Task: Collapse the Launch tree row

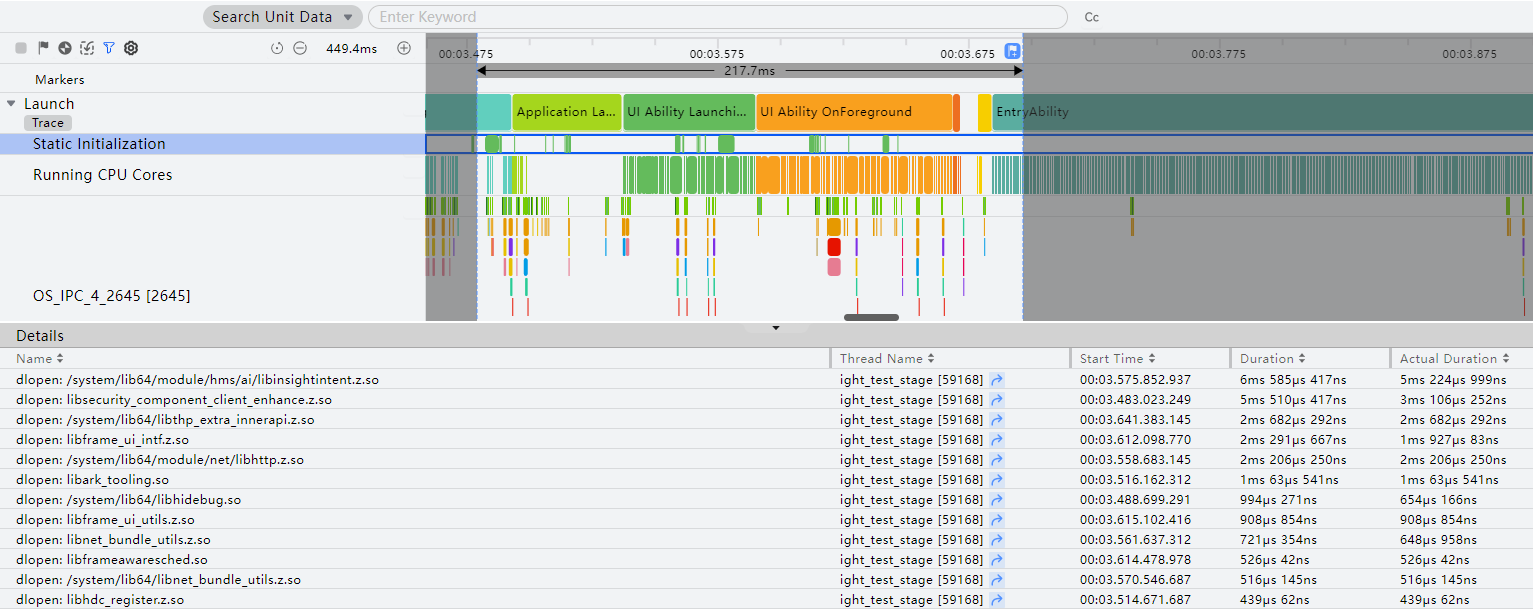Action: (11, 103)
